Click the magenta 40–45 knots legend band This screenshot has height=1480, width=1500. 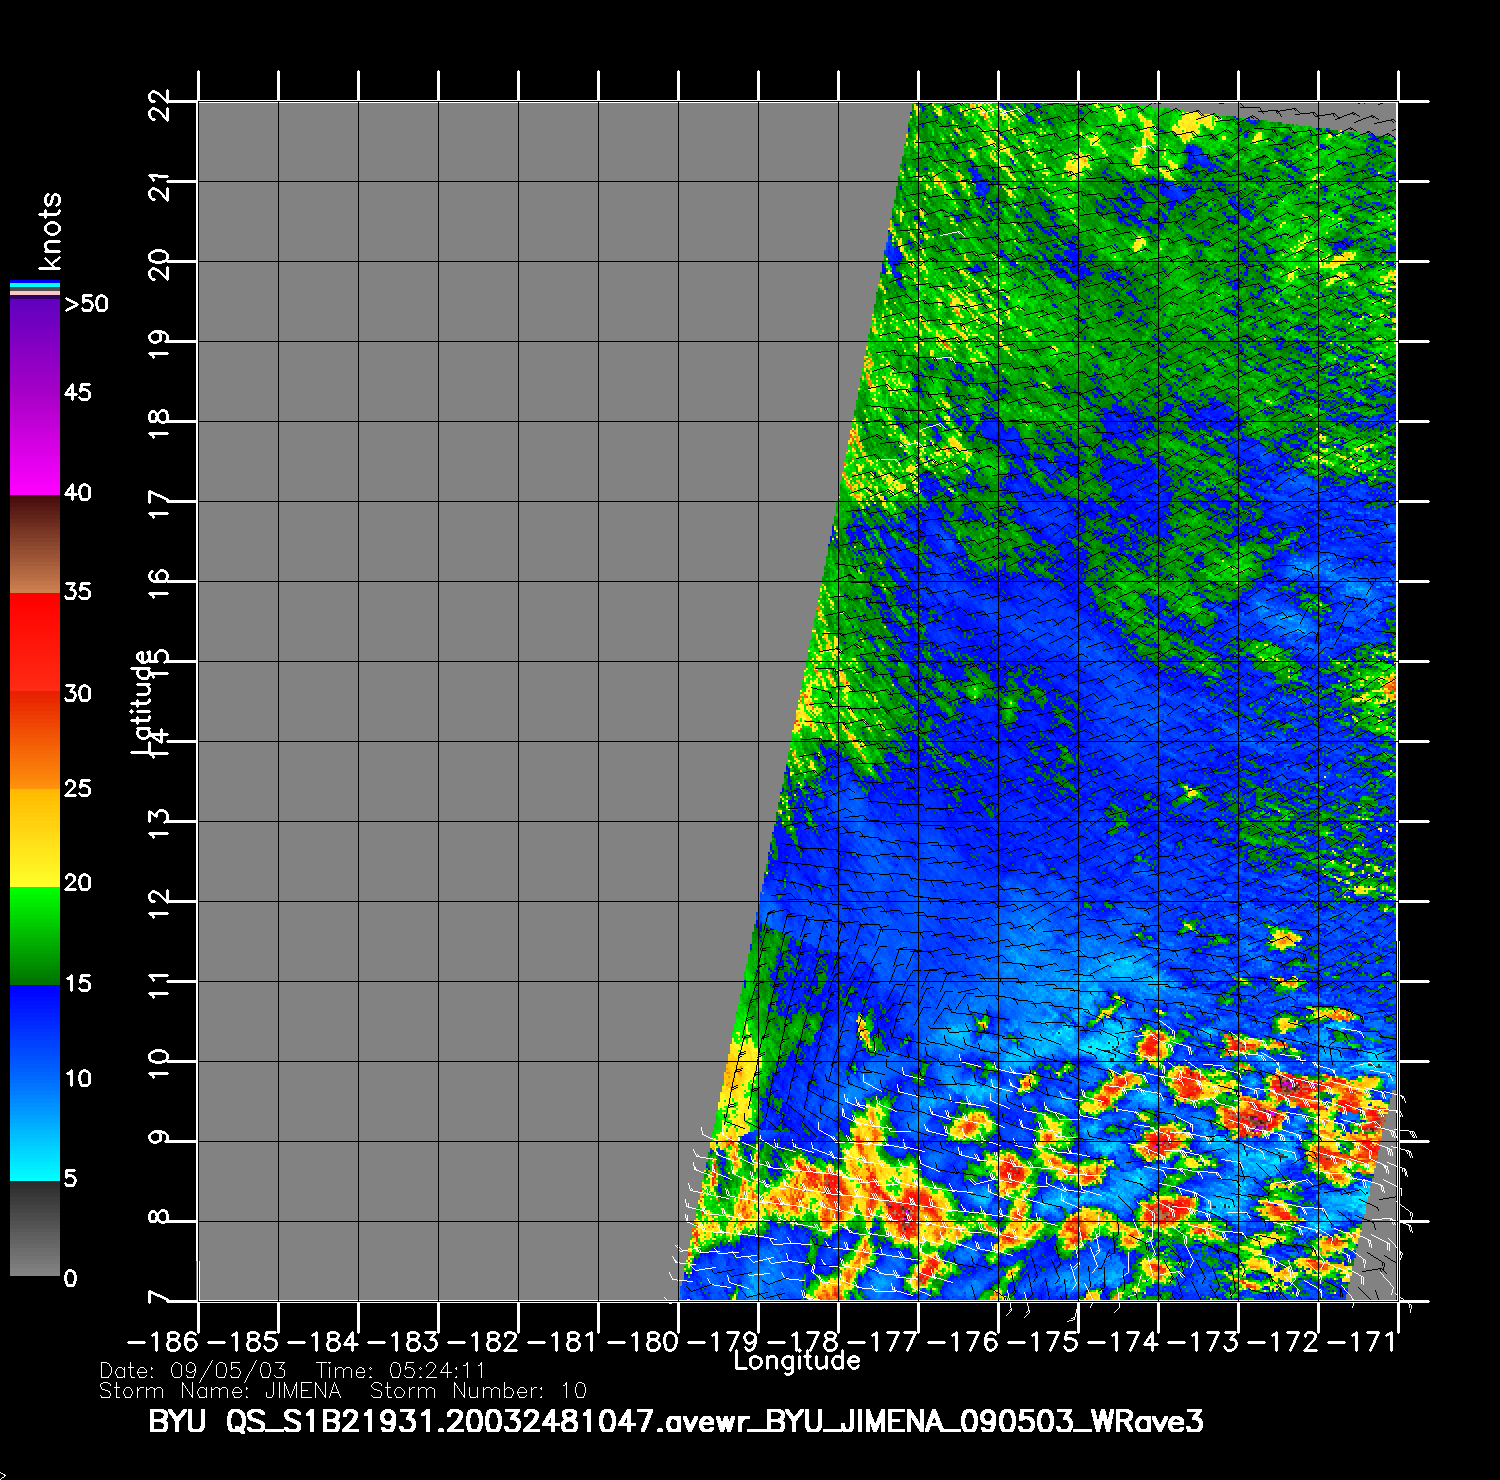click(35, 445)
